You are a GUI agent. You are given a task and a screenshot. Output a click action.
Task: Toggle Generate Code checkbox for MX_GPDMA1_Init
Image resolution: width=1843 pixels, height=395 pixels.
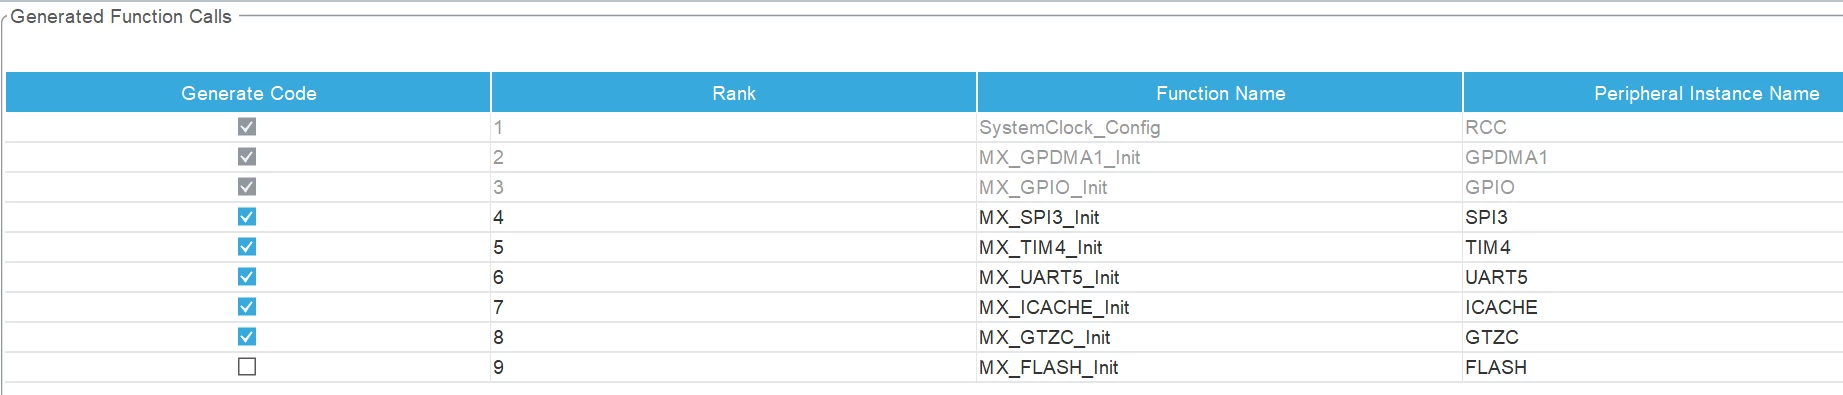[x=247, y=157]
